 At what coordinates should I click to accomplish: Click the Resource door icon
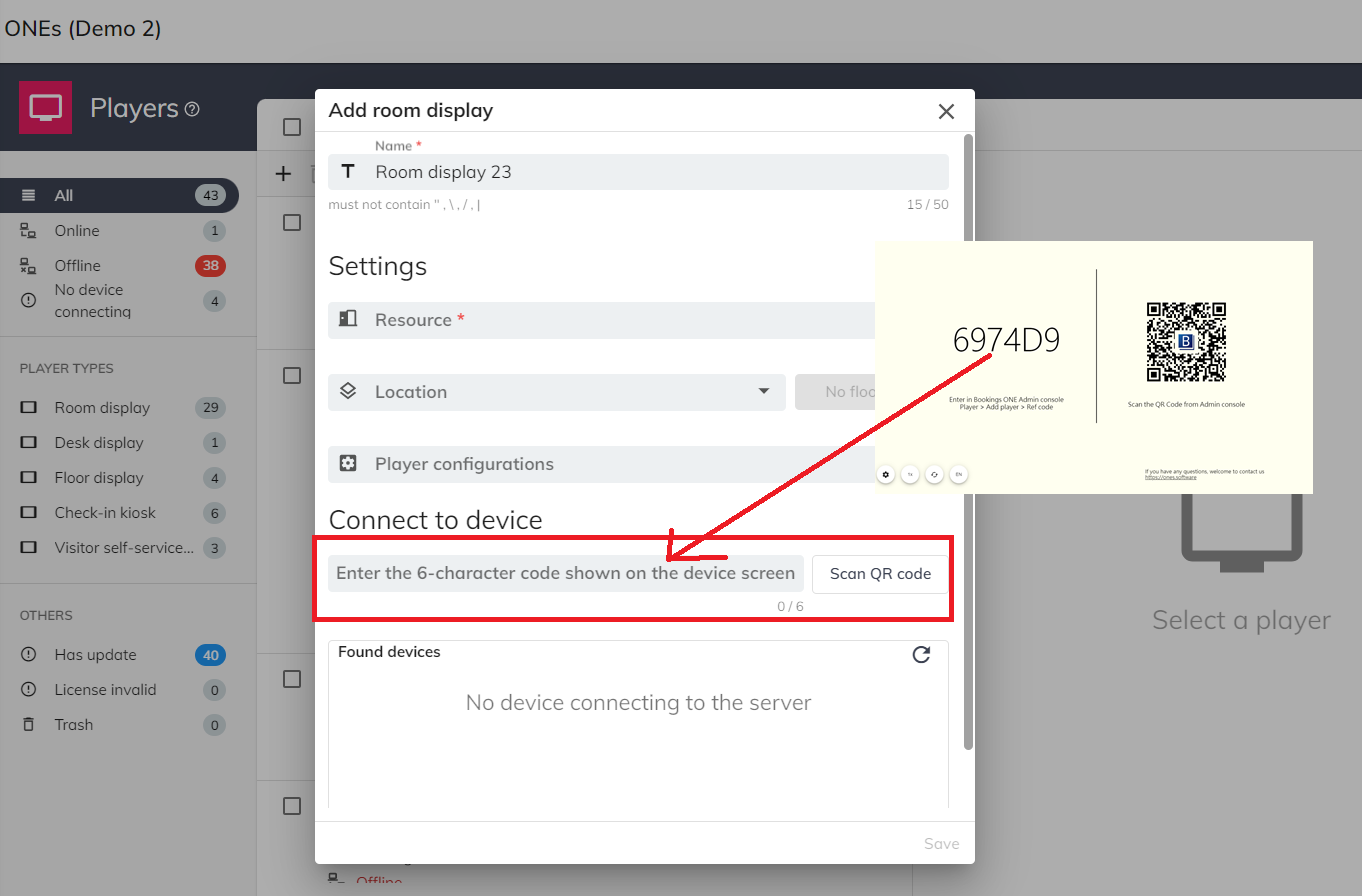(348, 319)
